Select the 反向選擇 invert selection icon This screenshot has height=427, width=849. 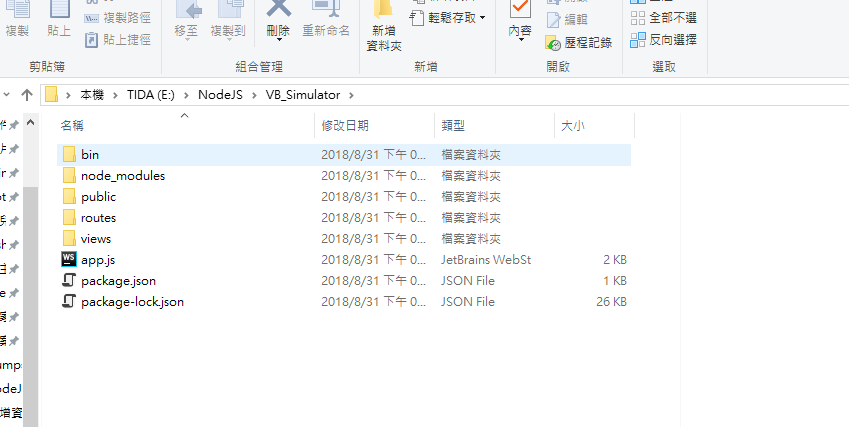coord(638,40)
